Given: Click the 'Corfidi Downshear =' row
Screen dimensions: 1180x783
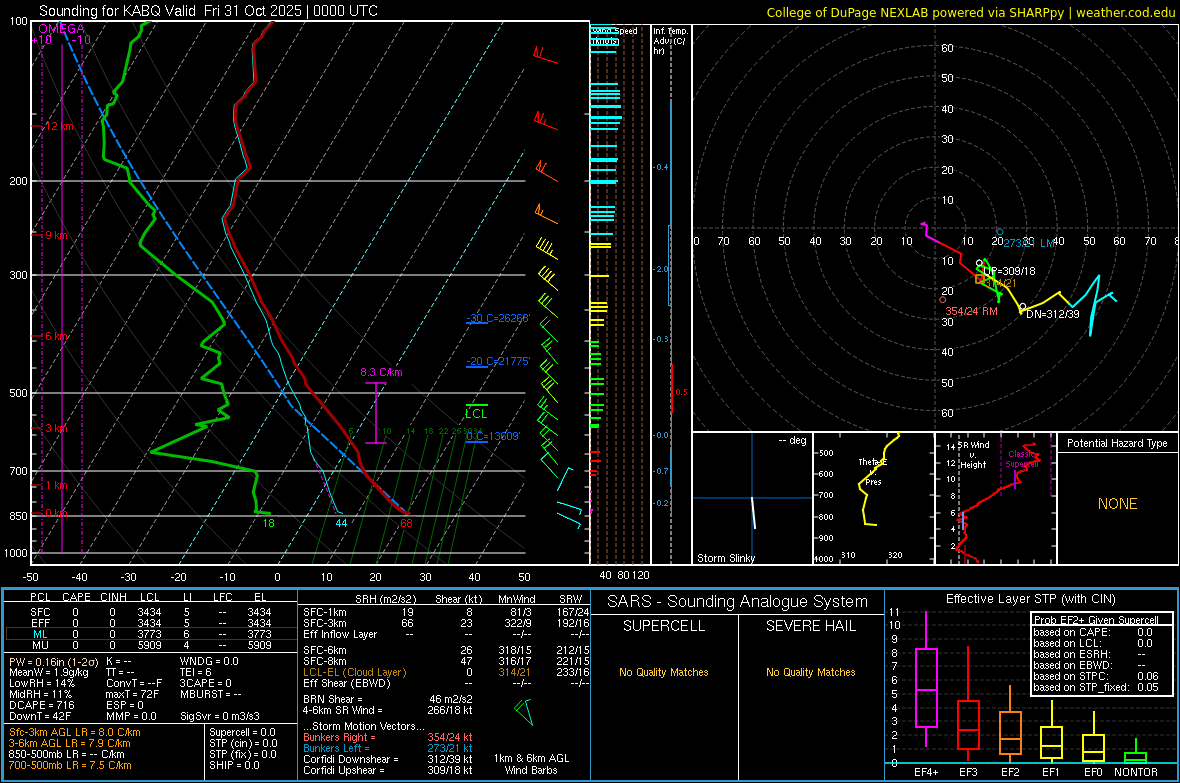Looking at the screenshot, I should pyautogui.click(x=388, y=760).
